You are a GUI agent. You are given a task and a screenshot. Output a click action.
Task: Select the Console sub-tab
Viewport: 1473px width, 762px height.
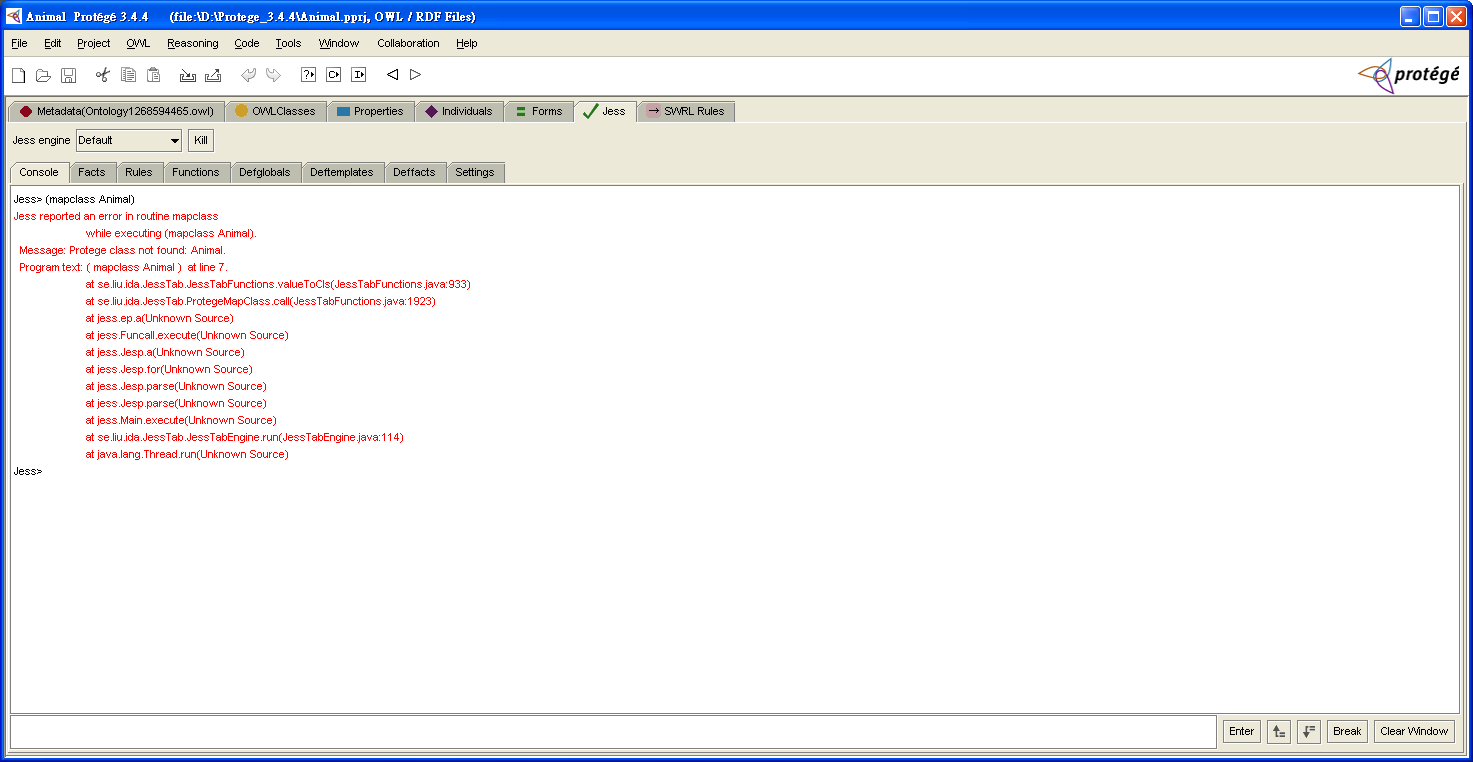(40, 172)
